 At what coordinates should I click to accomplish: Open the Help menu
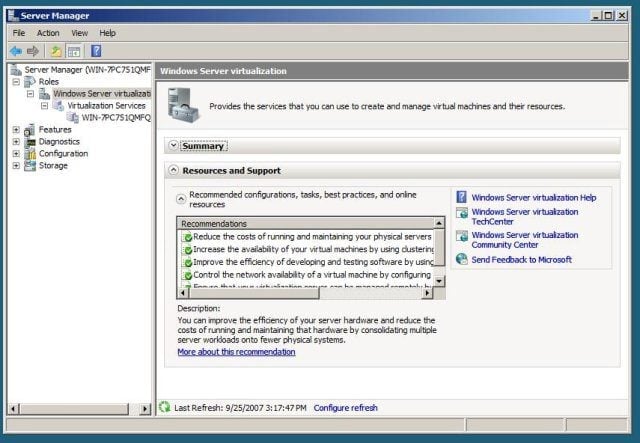pyautogui.click(x=107, y=33)
